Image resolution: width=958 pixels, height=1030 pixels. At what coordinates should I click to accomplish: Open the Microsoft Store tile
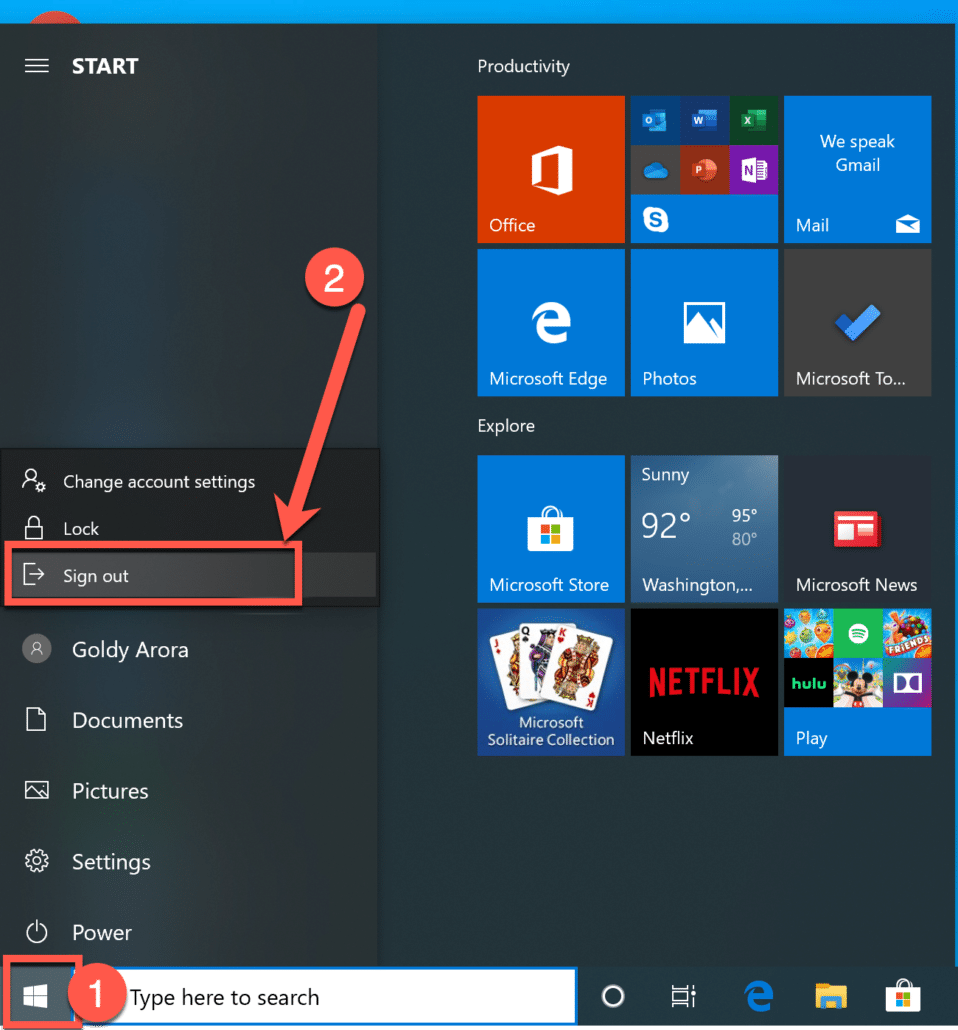tap(551, 529)
